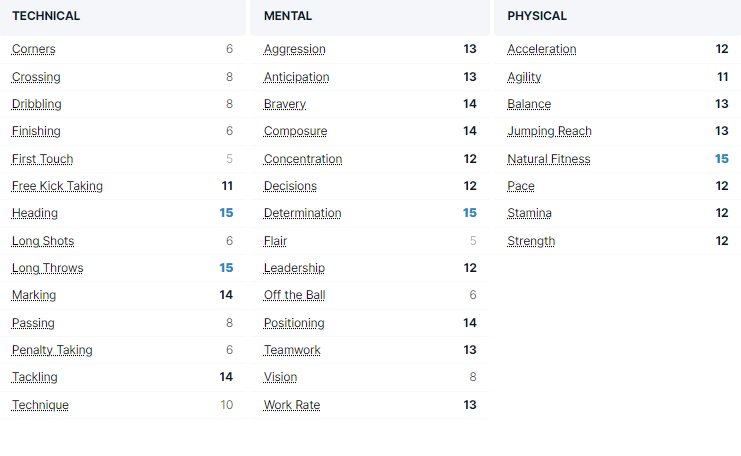Open the Long Throws attribute
741x456 pixels.
coord(47,268)
